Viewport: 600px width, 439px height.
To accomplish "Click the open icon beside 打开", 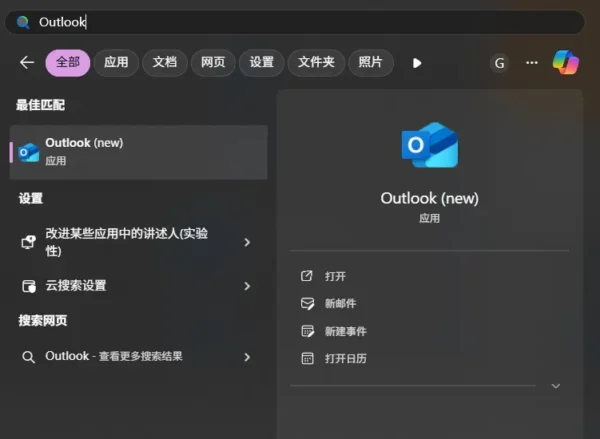I will pos(307,276).
